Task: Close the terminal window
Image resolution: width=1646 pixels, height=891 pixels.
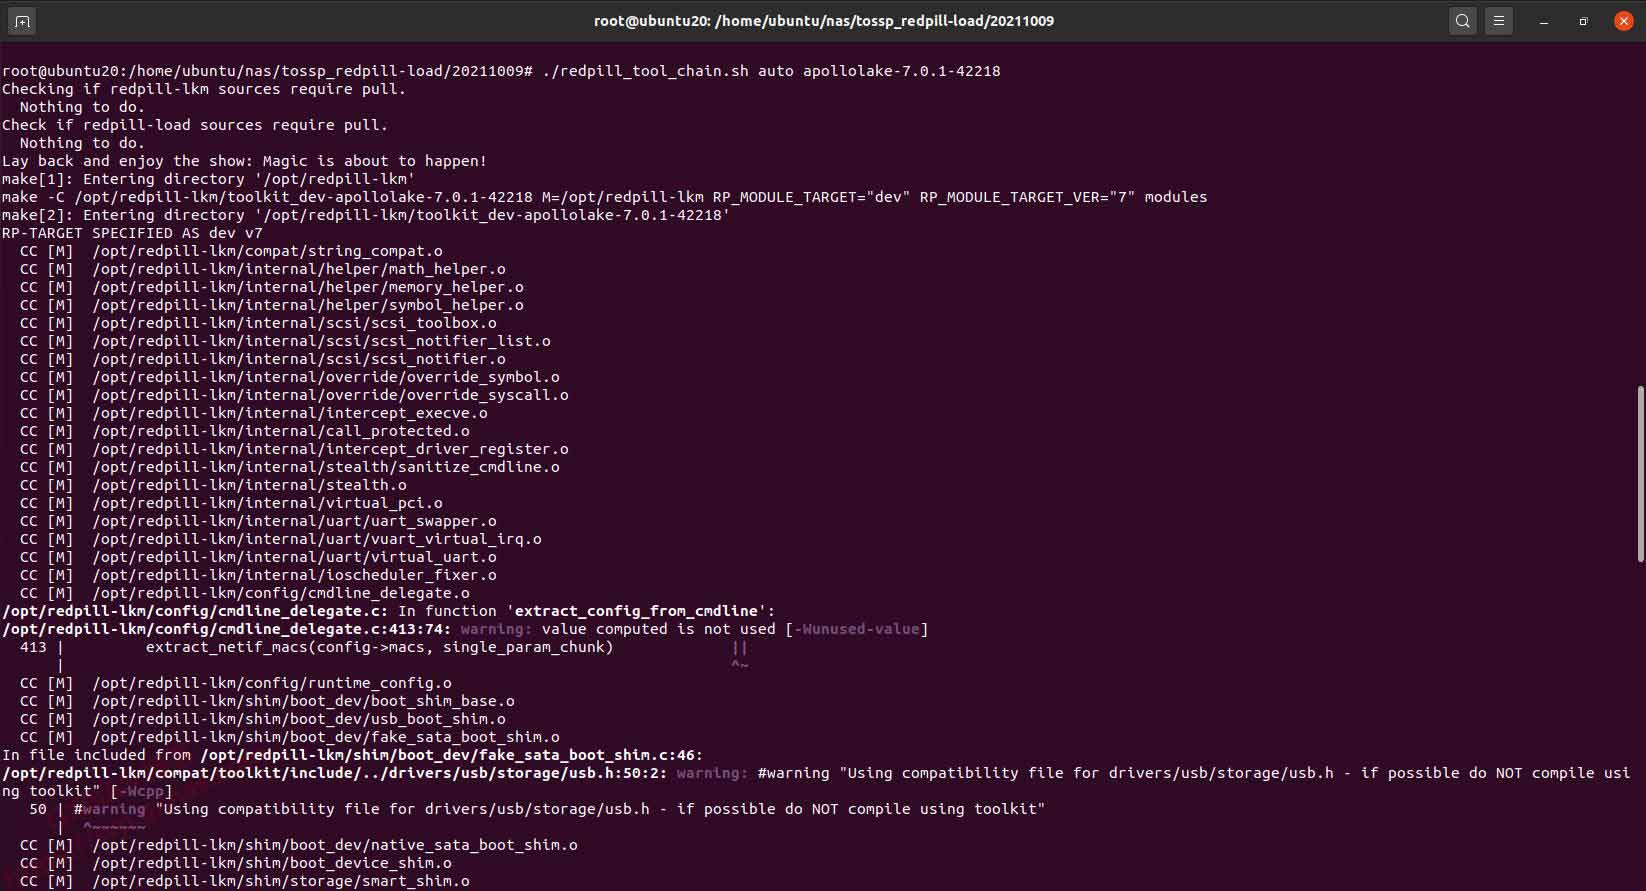Action: point(1623,21)
